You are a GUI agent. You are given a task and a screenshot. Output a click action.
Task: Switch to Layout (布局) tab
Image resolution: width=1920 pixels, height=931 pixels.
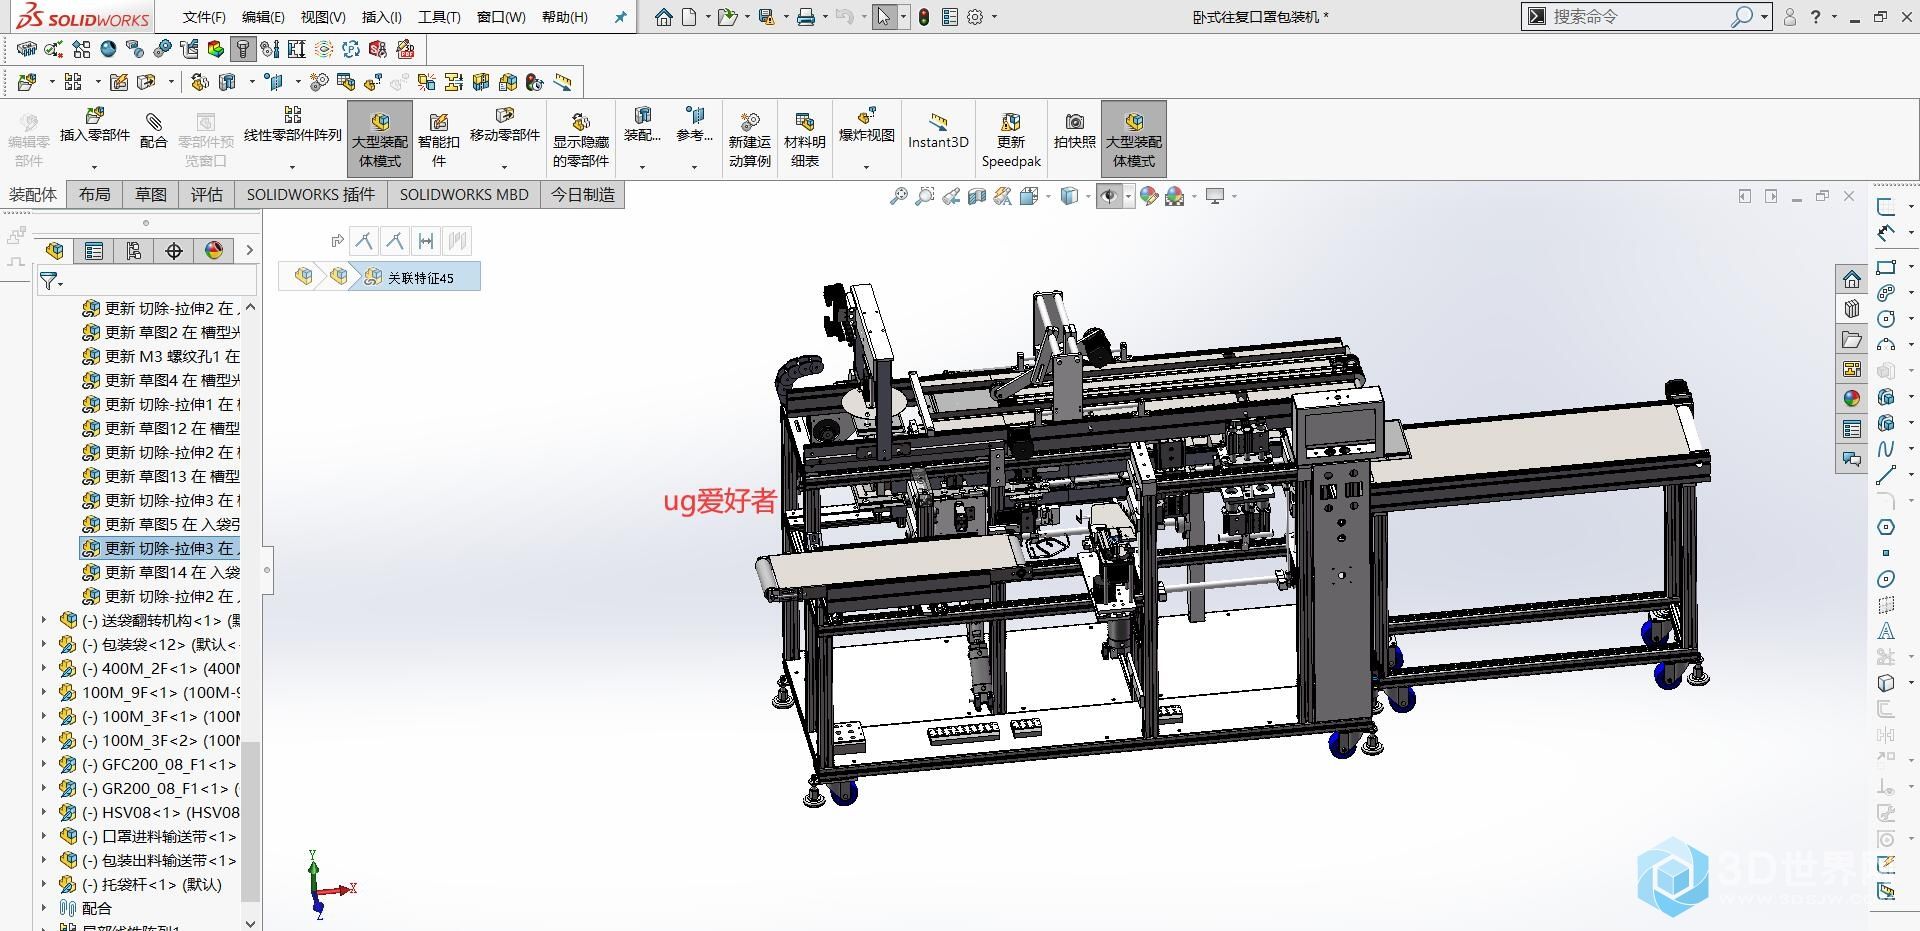(x=95, y=195)
